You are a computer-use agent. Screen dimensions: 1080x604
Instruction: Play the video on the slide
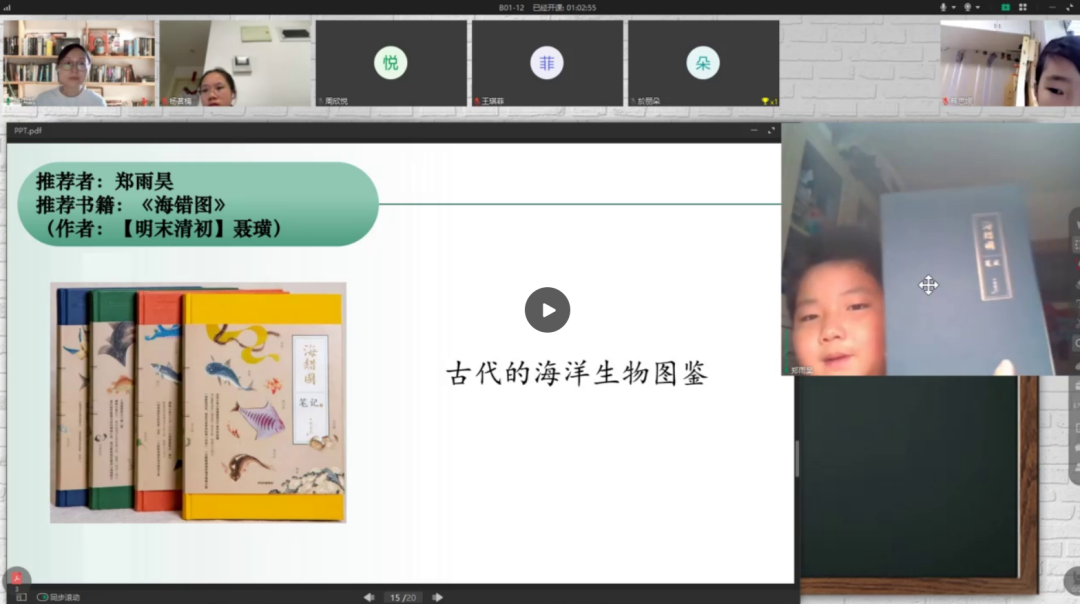click(x=547, y=310)
